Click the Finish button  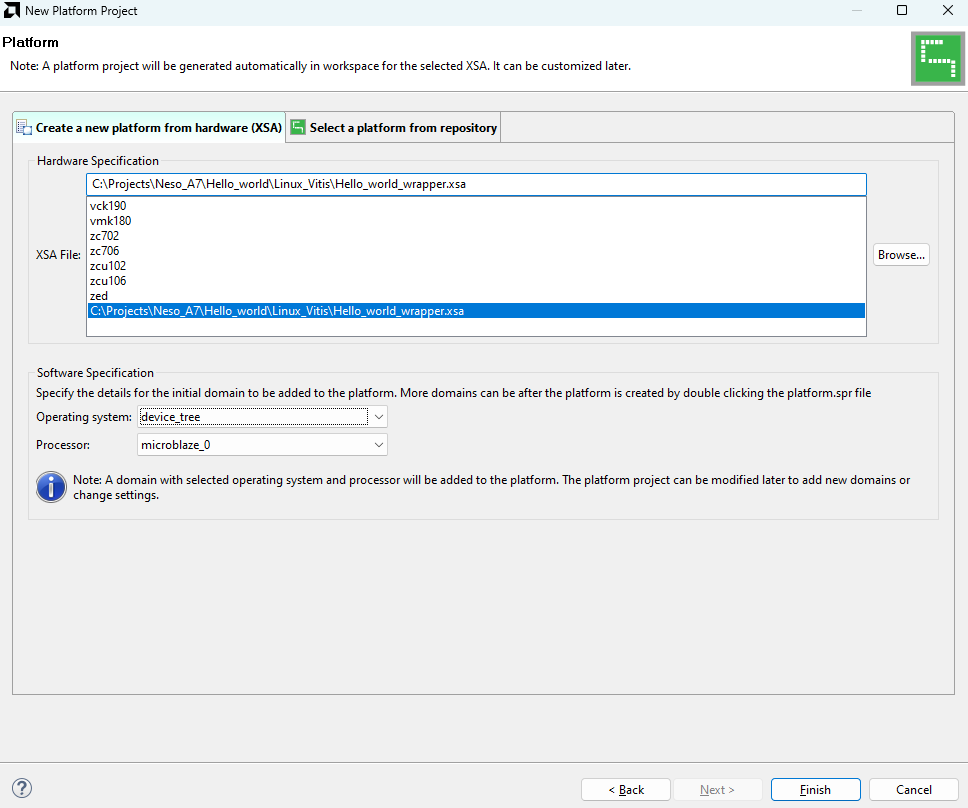[x=815, y=790]
